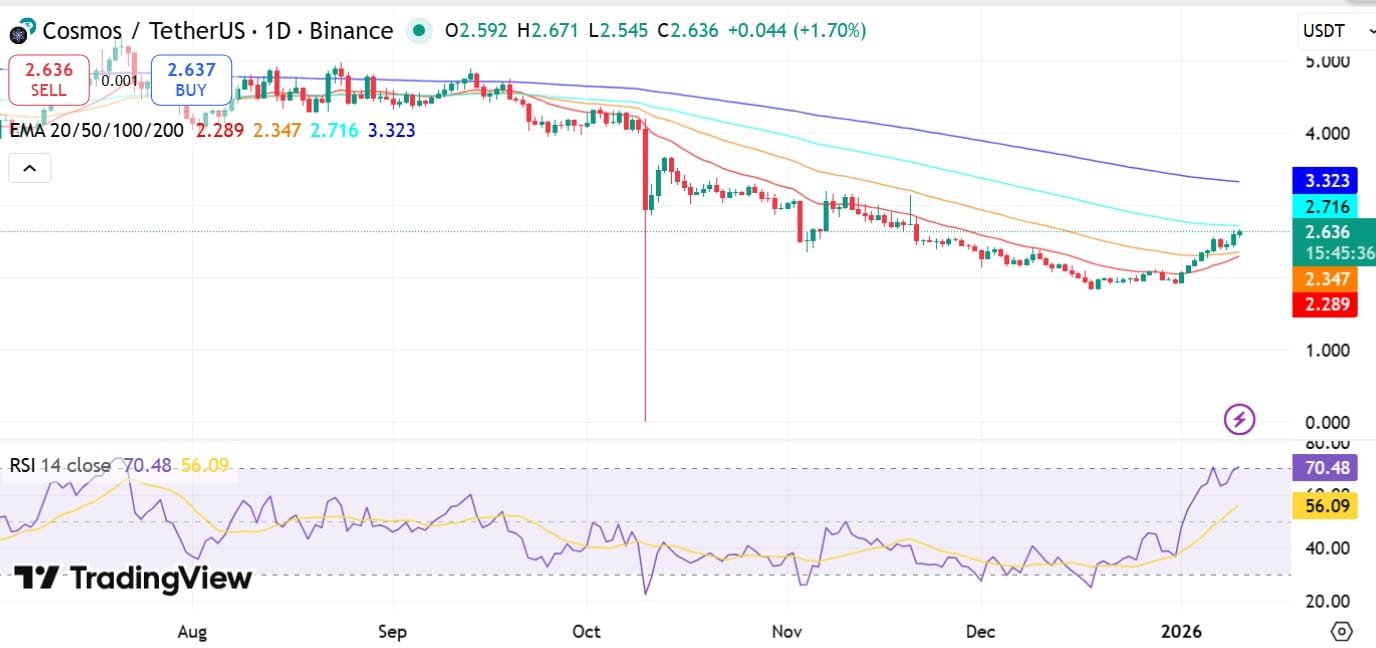The width and height of the screenshot is (1376, 648).
Task: Open quick trading with the lightning bolt icon
Action: click(x=1240, y=419)
